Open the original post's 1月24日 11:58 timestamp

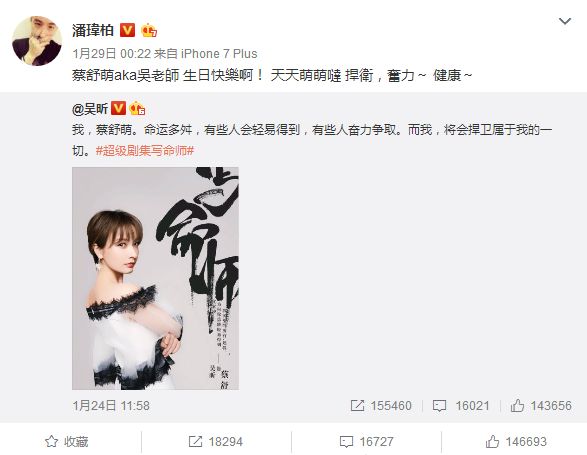coord(111,406)
